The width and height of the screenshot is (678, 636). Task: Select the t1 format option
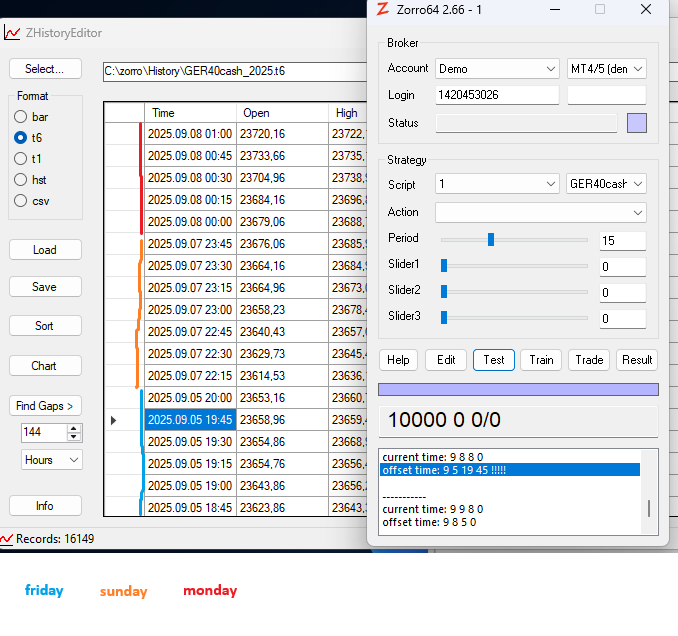(21, 159)
